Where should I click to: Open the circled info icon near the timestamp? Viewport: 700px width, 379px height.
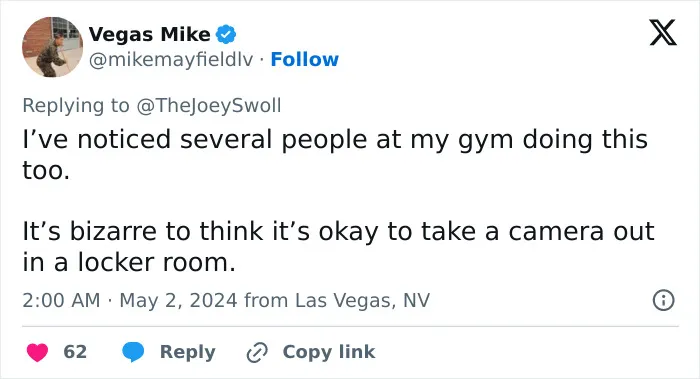pos(663,300)
